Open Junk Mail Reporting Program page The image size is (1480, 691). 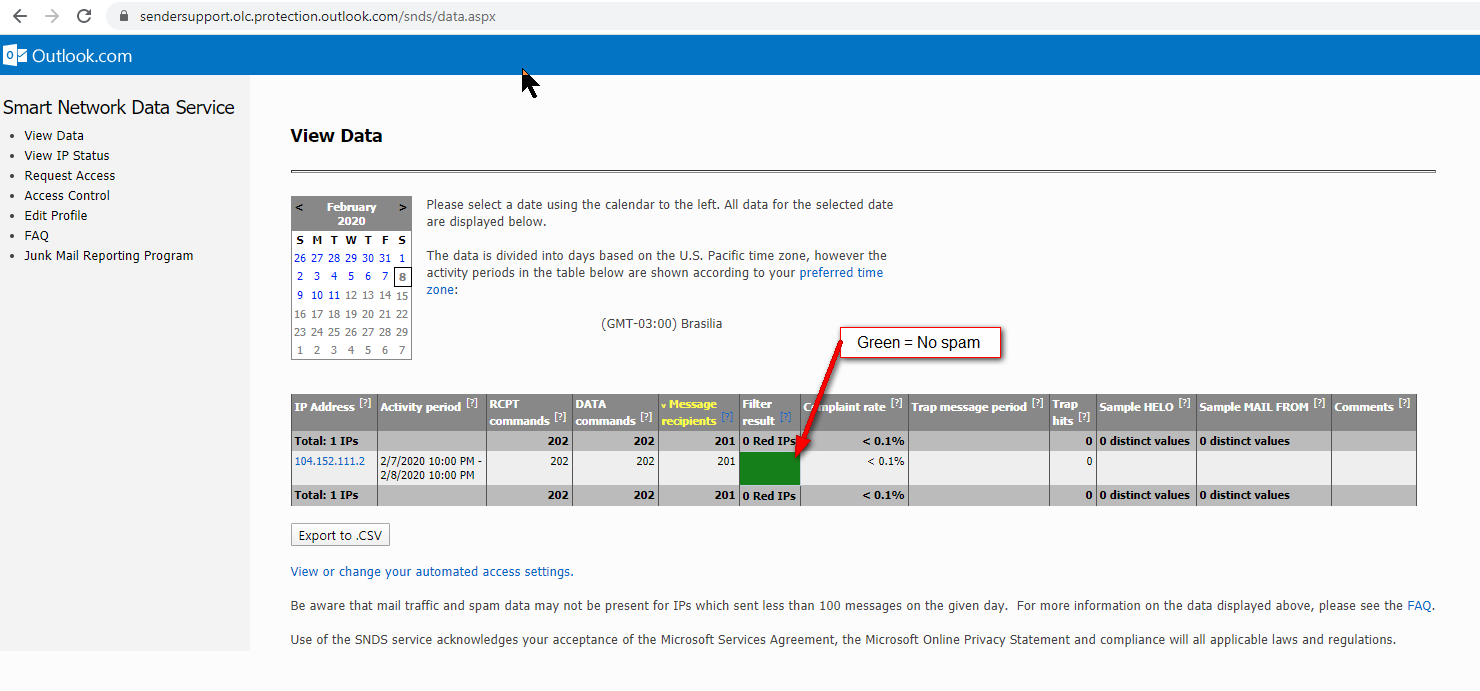click(109, 256)
